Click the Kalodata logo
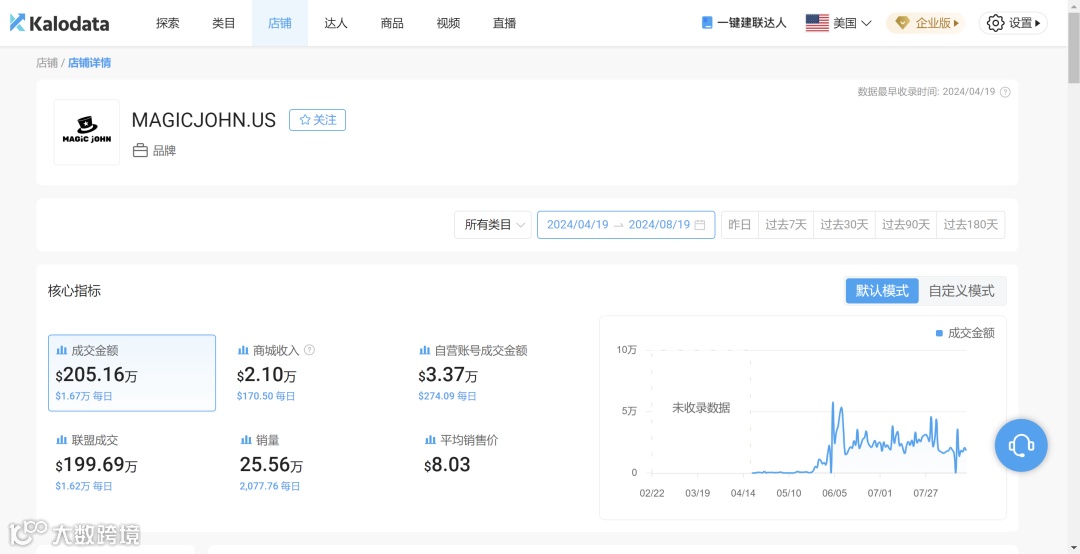The height and width of the screenshot is (554, 1080). (59, 23)
